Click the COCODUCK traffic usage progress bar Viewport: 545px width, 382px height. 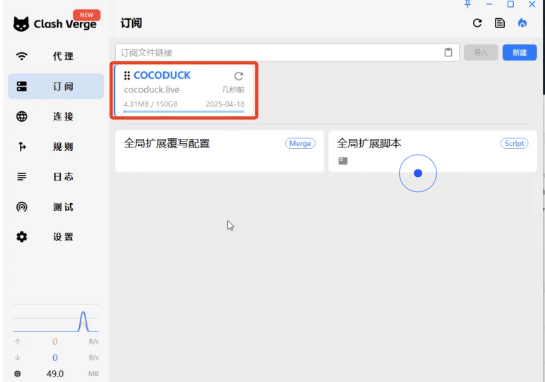(184, 112)
